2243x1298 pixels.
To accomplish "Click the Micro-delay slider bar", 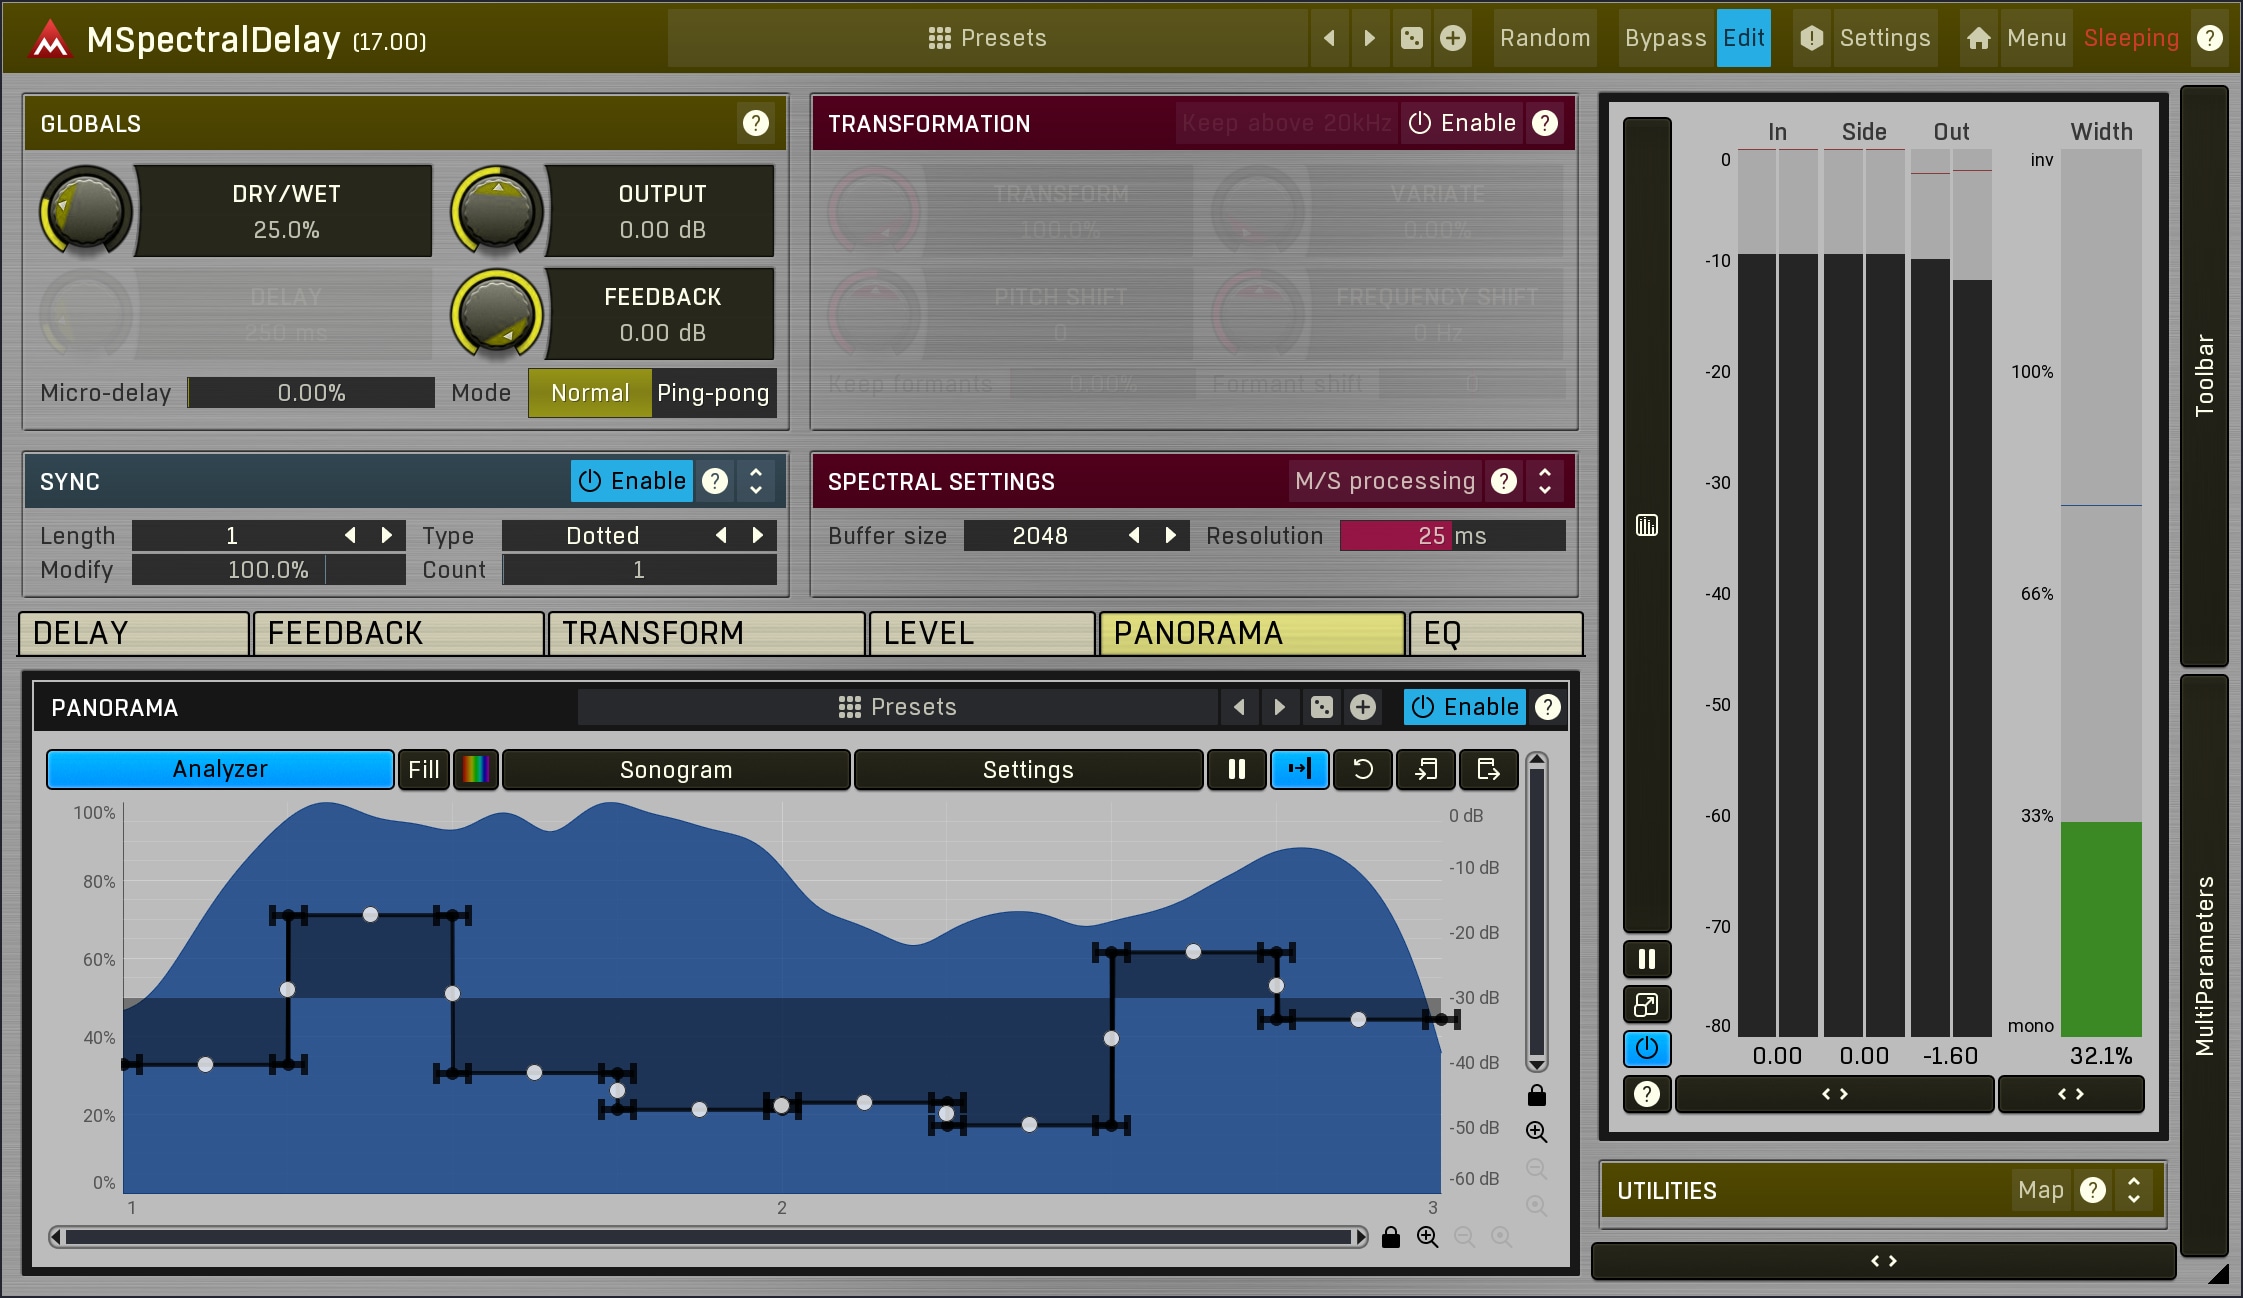I will pos(311,393).
